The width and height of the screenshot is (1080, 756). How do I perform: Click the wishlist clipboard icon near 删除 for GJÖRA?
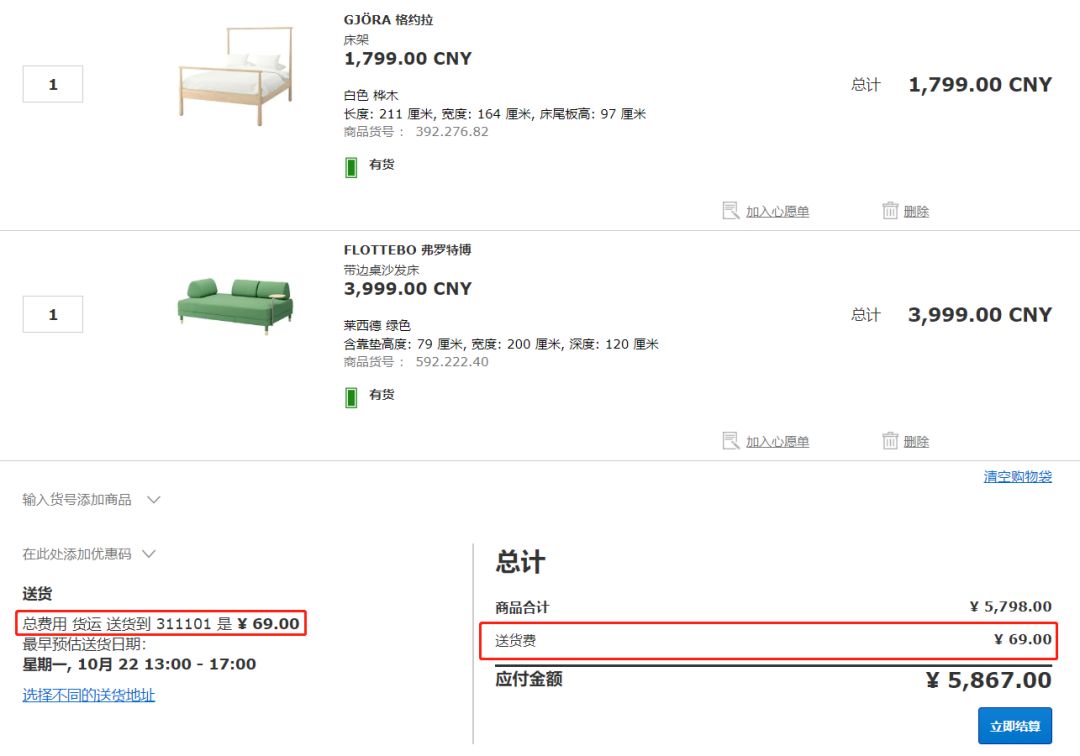[x=731, y=211]
